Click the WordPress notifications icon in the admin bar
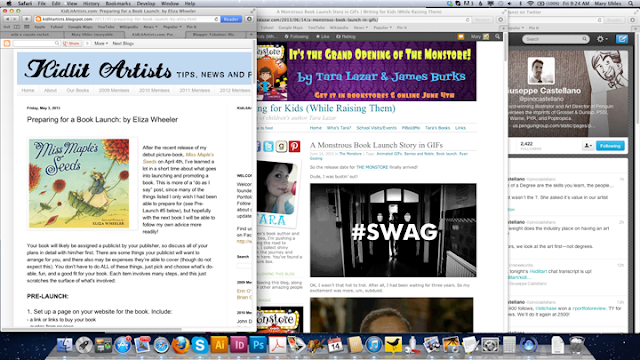This screenshot has height=360, width=640. [x=461, y=37]
